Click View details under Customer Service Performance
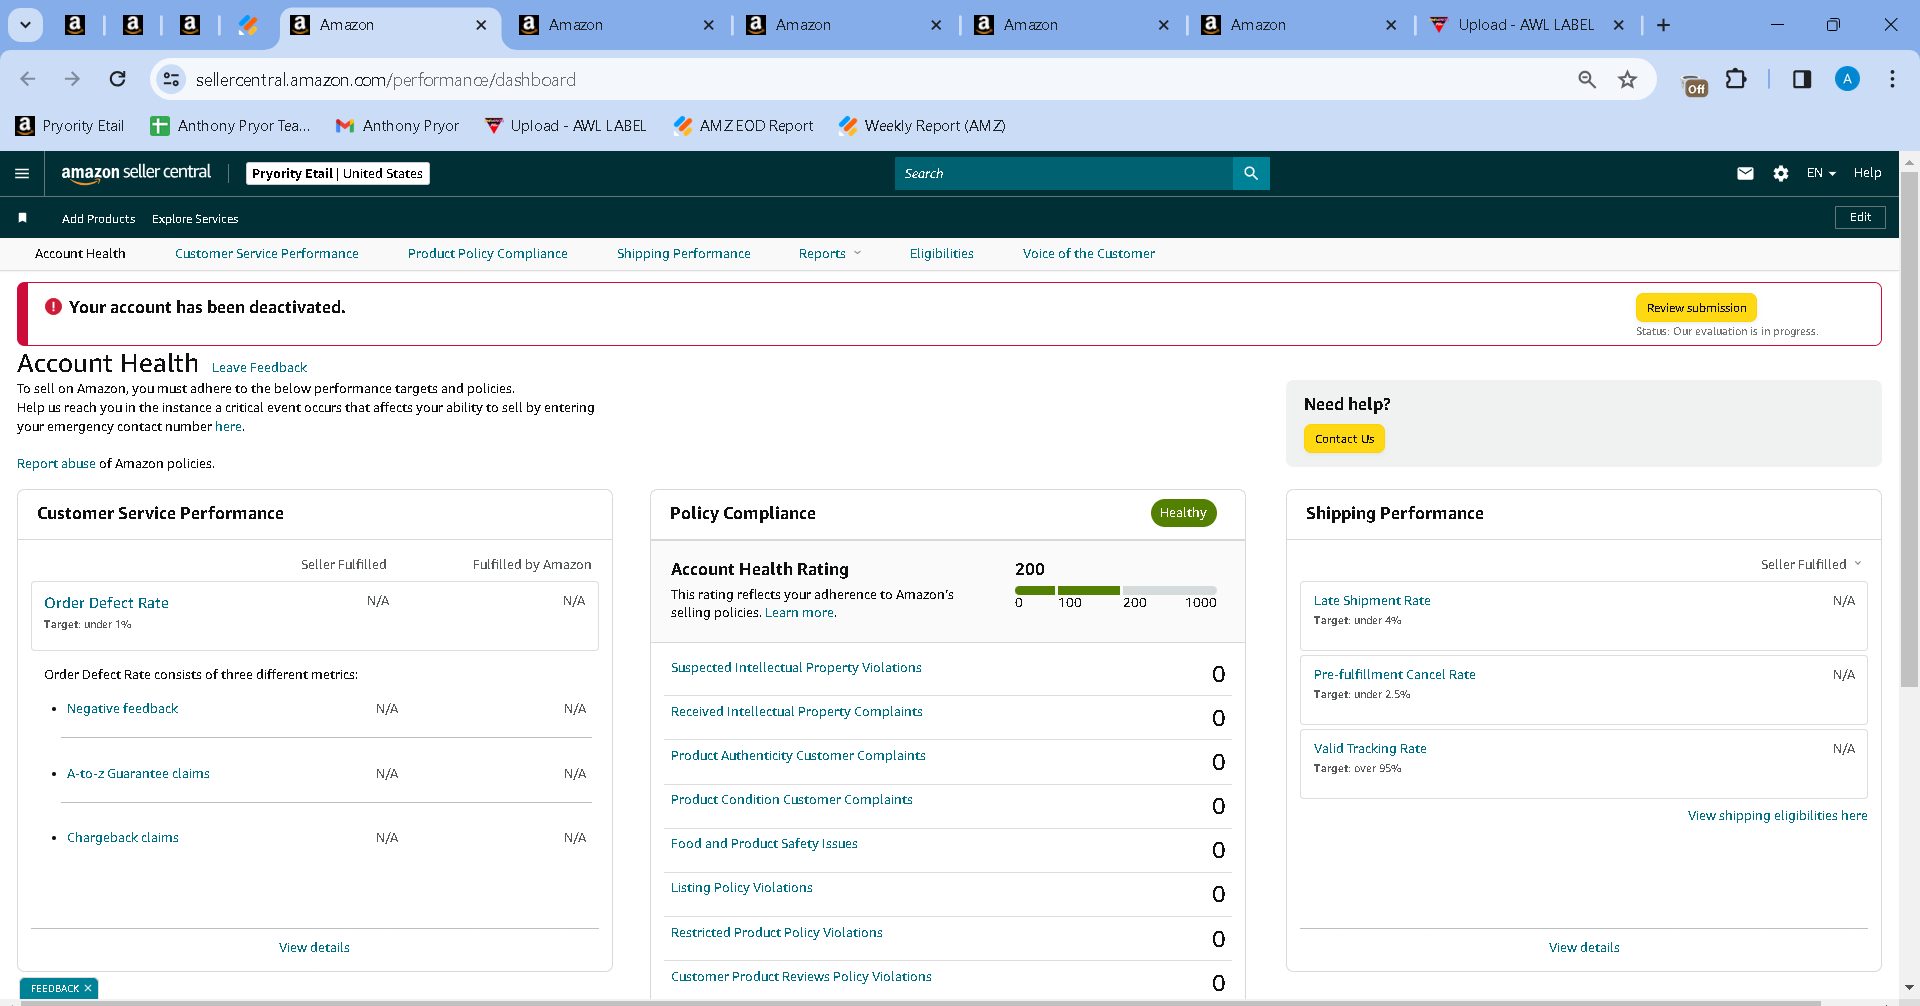 (314, 947)
